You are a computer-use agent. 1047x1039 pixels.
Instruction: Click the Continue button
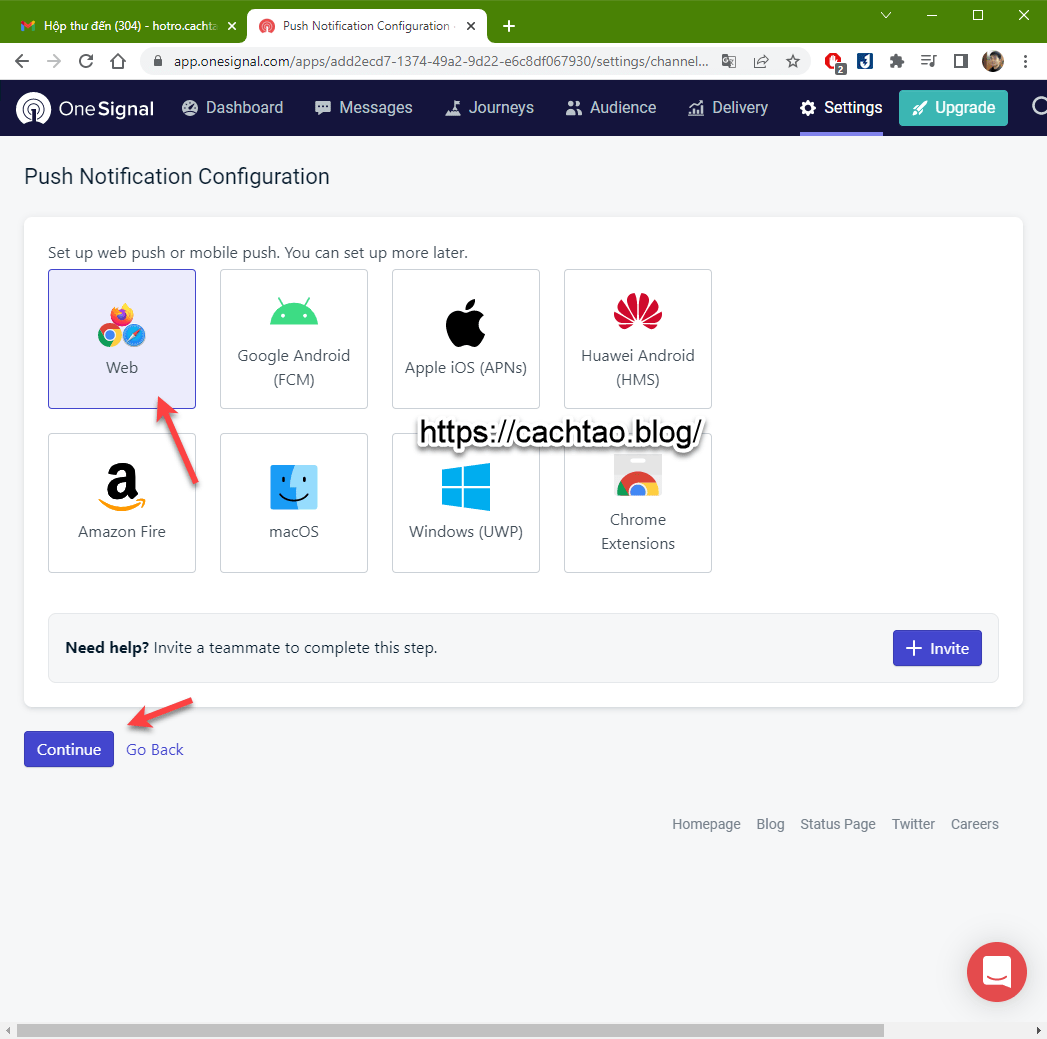tap(69, 749)
